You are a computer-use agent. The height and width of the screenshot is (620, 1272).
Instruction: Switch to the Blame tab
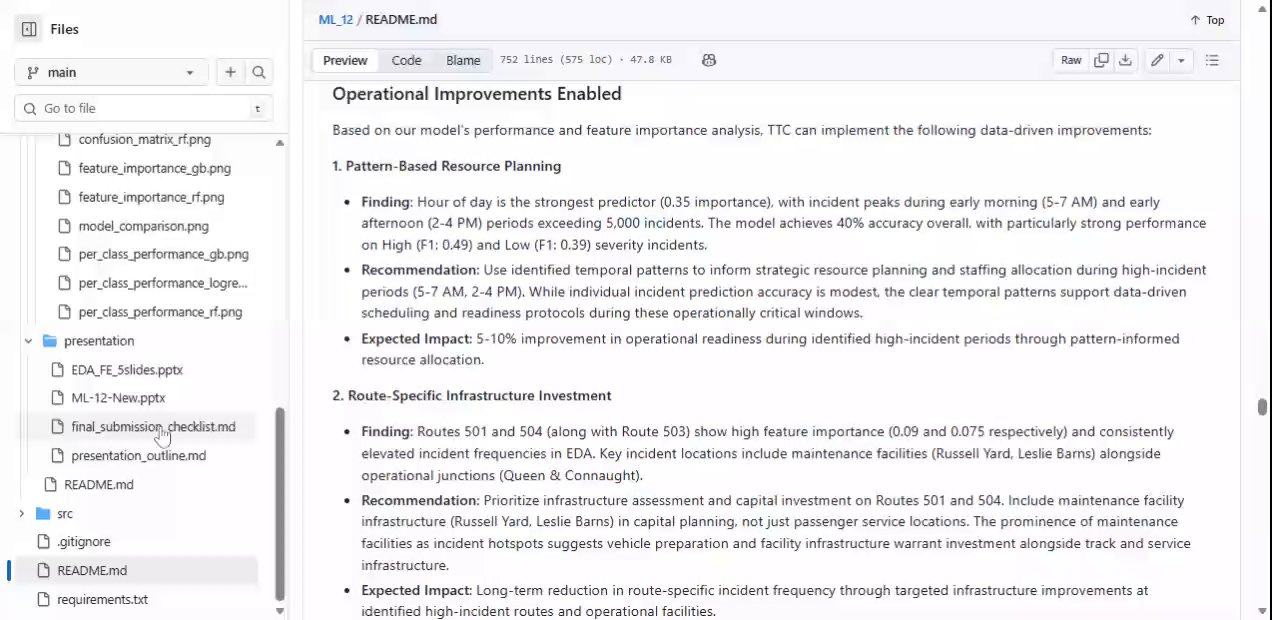click(463, 60)
